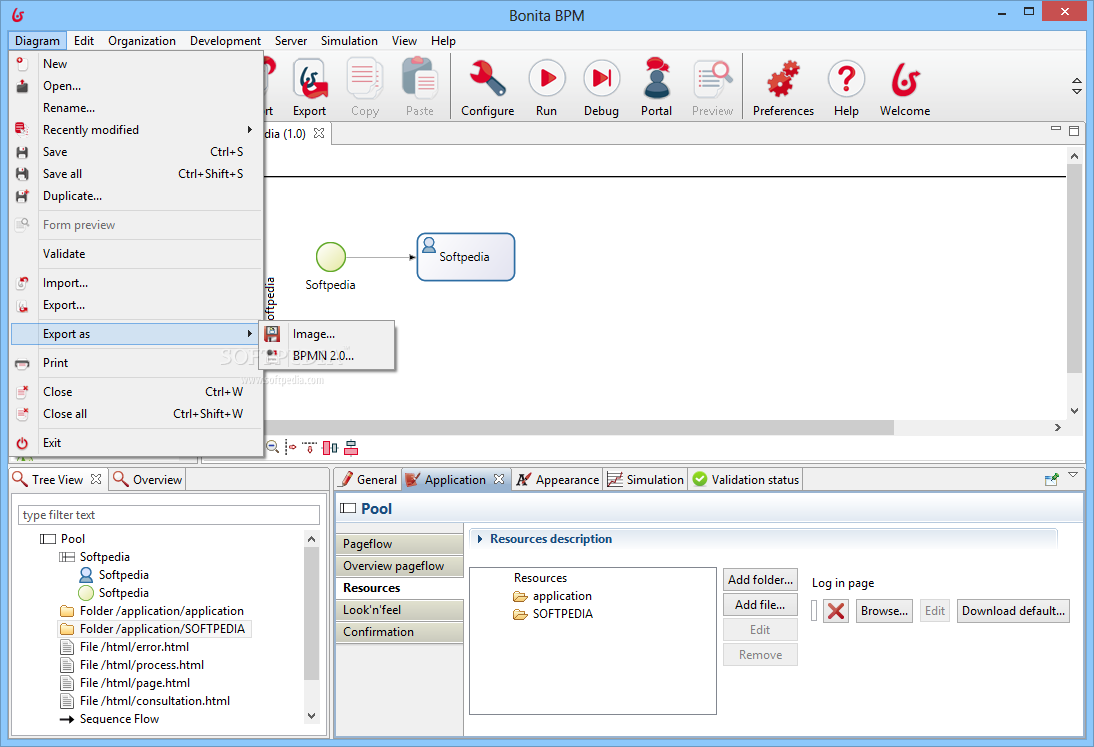The width and height of the screenshot is (1094, 747).
Task: Click Validate menu entry
Action: 137,254
